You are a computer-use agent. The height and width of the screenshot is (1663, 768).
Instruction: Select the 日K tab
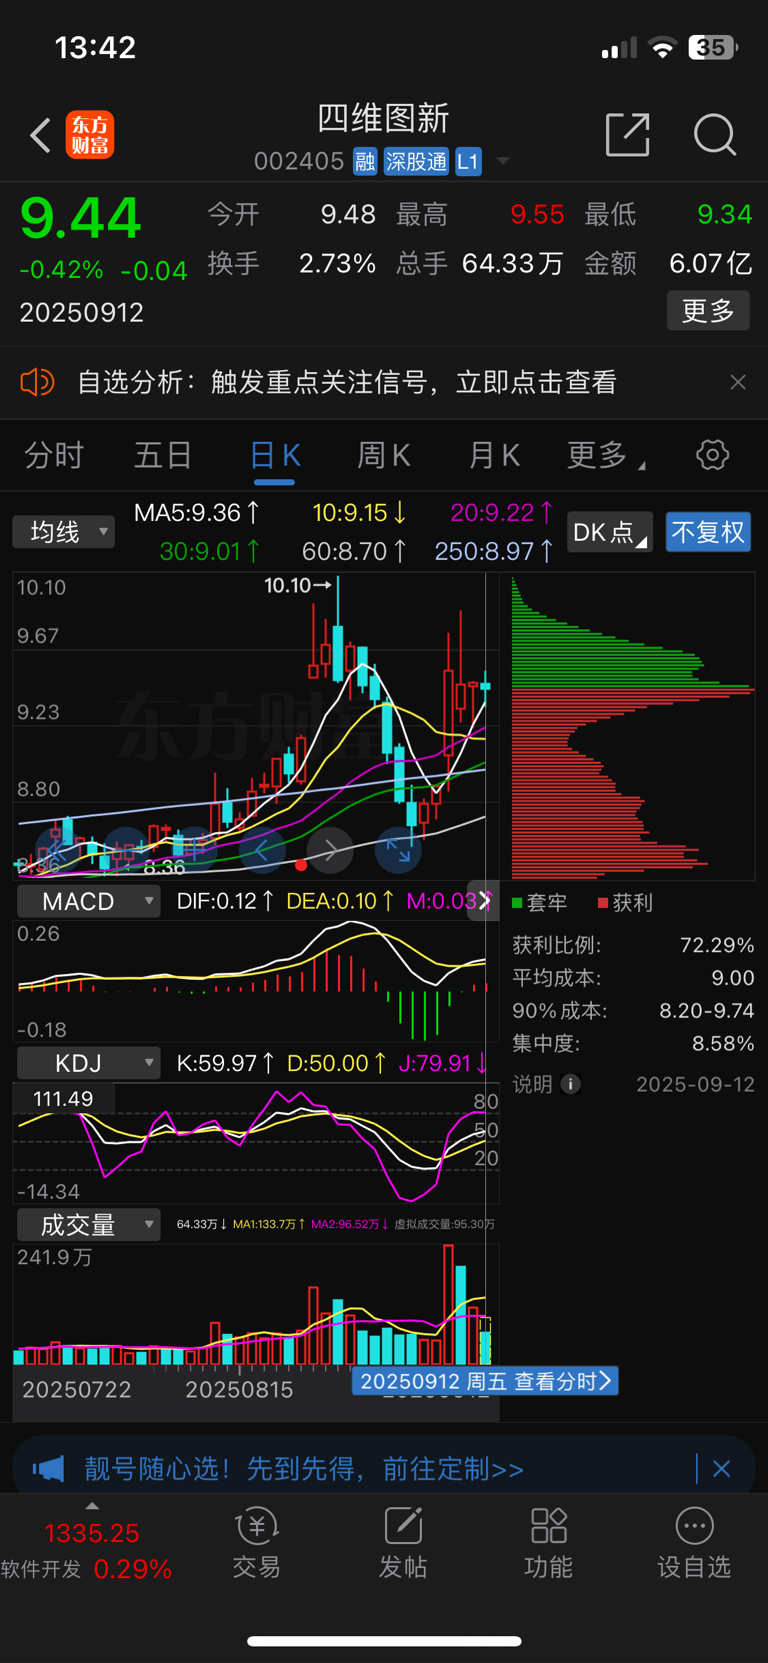point(274,456)
